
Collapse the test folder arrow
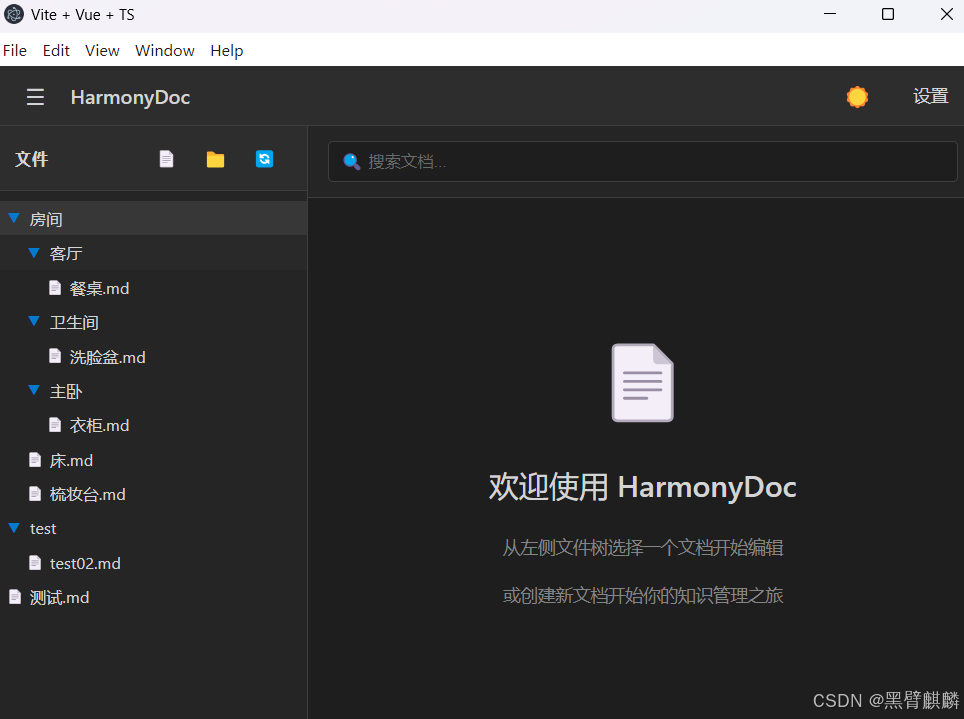point(14,528)
